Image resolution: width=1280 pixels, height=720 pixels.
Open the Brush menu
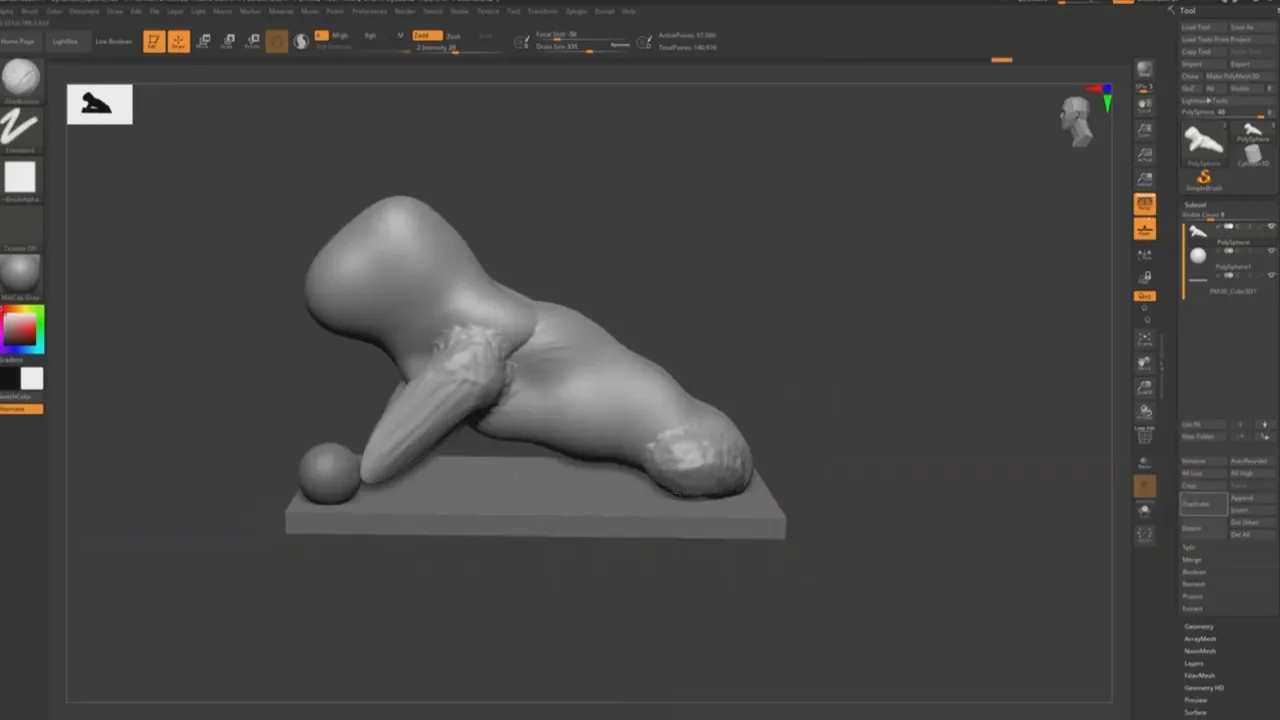(x=29, y=11)
